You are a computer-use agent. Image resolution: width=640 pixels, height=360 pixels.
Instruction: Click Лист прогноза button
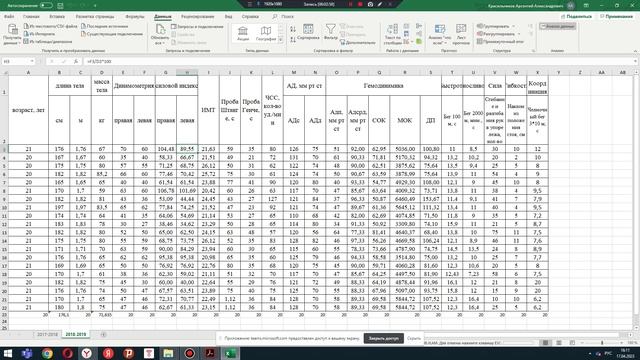point(461,34)
